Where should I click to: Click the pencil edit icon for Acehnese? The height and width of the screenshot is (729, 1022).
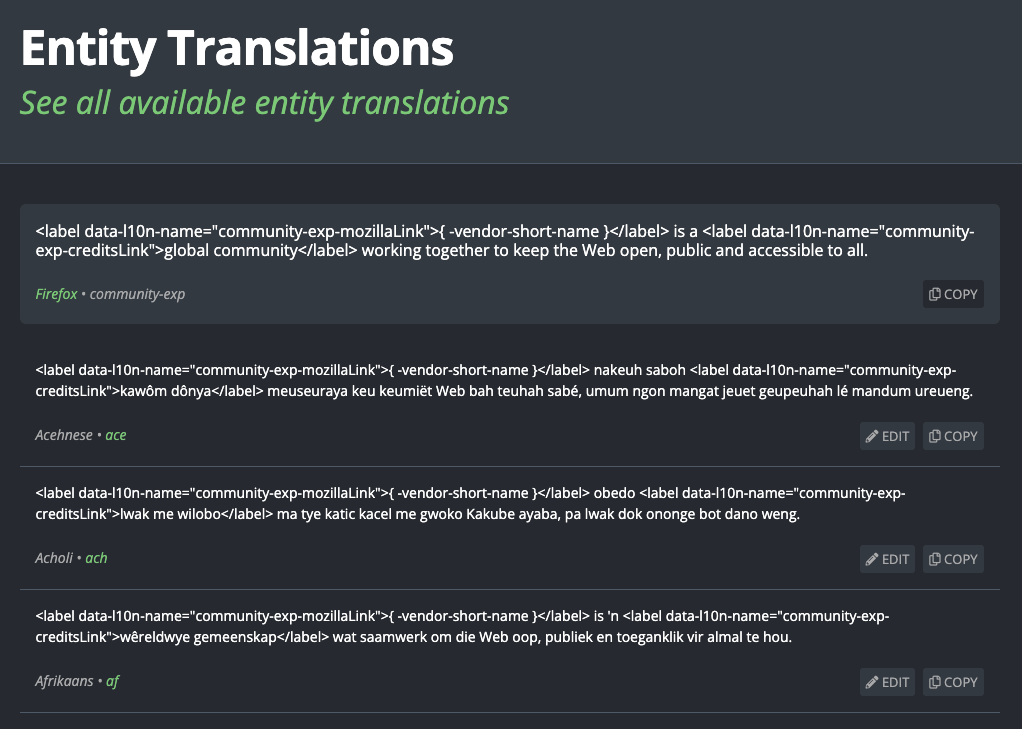pos(869,436)
